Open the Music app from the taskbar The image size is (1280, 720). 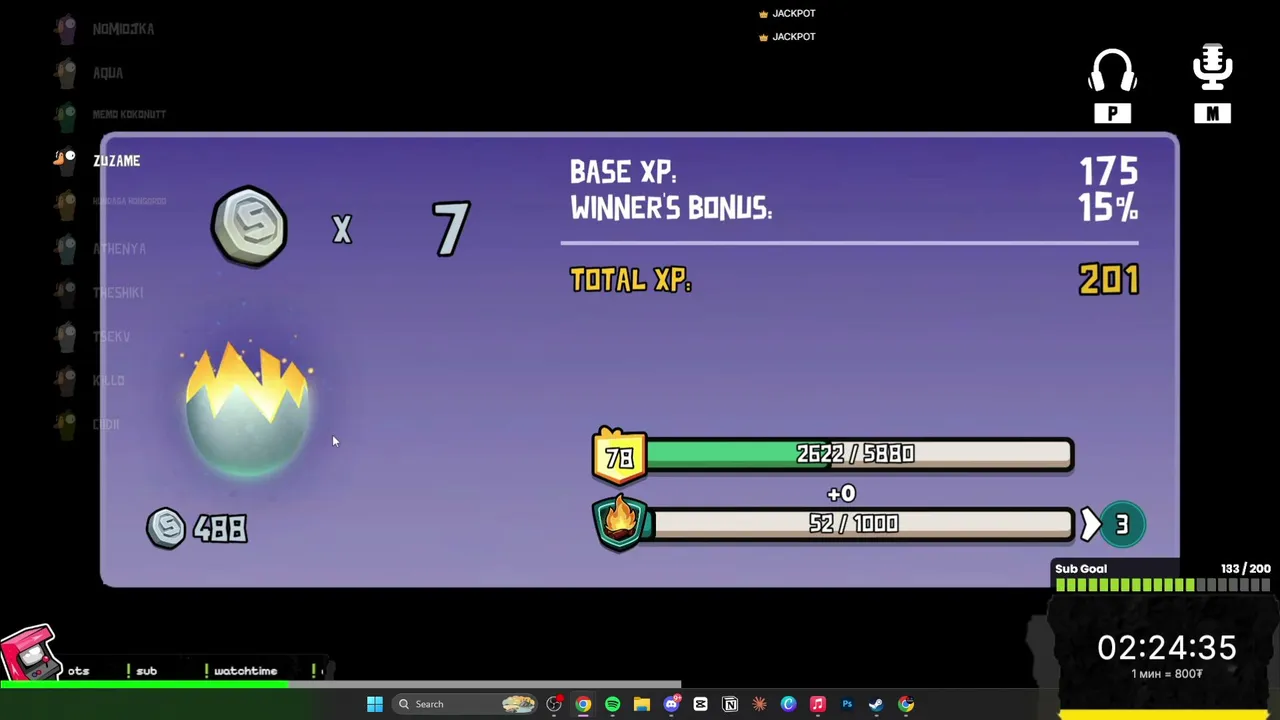(817, 704)
